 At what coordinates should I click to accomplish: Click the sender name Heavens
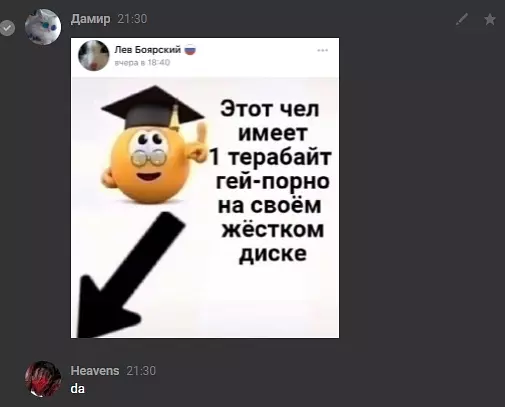95,371
